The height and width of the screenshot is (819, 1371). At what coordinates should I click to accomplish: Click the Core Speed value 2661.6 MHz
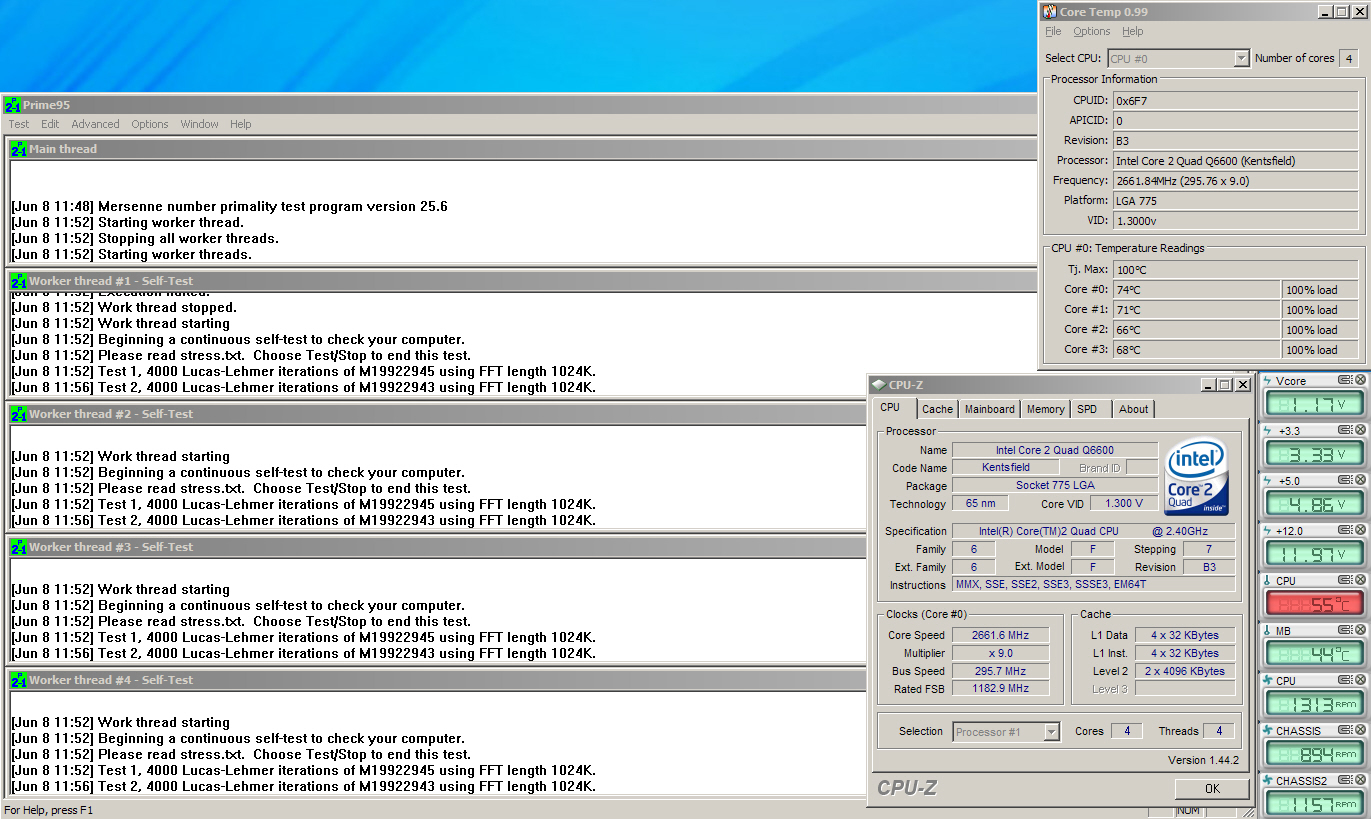coord(1000,635)
